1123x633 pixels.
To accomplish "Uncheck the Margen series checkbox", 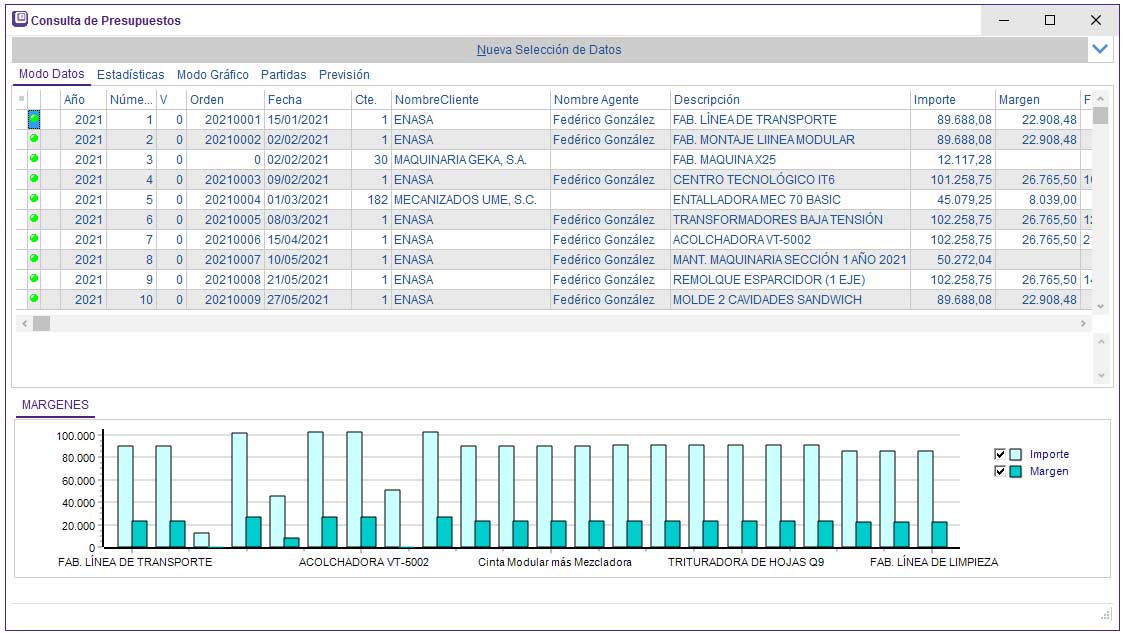I will pyautogui.click(x=999, y=471).
